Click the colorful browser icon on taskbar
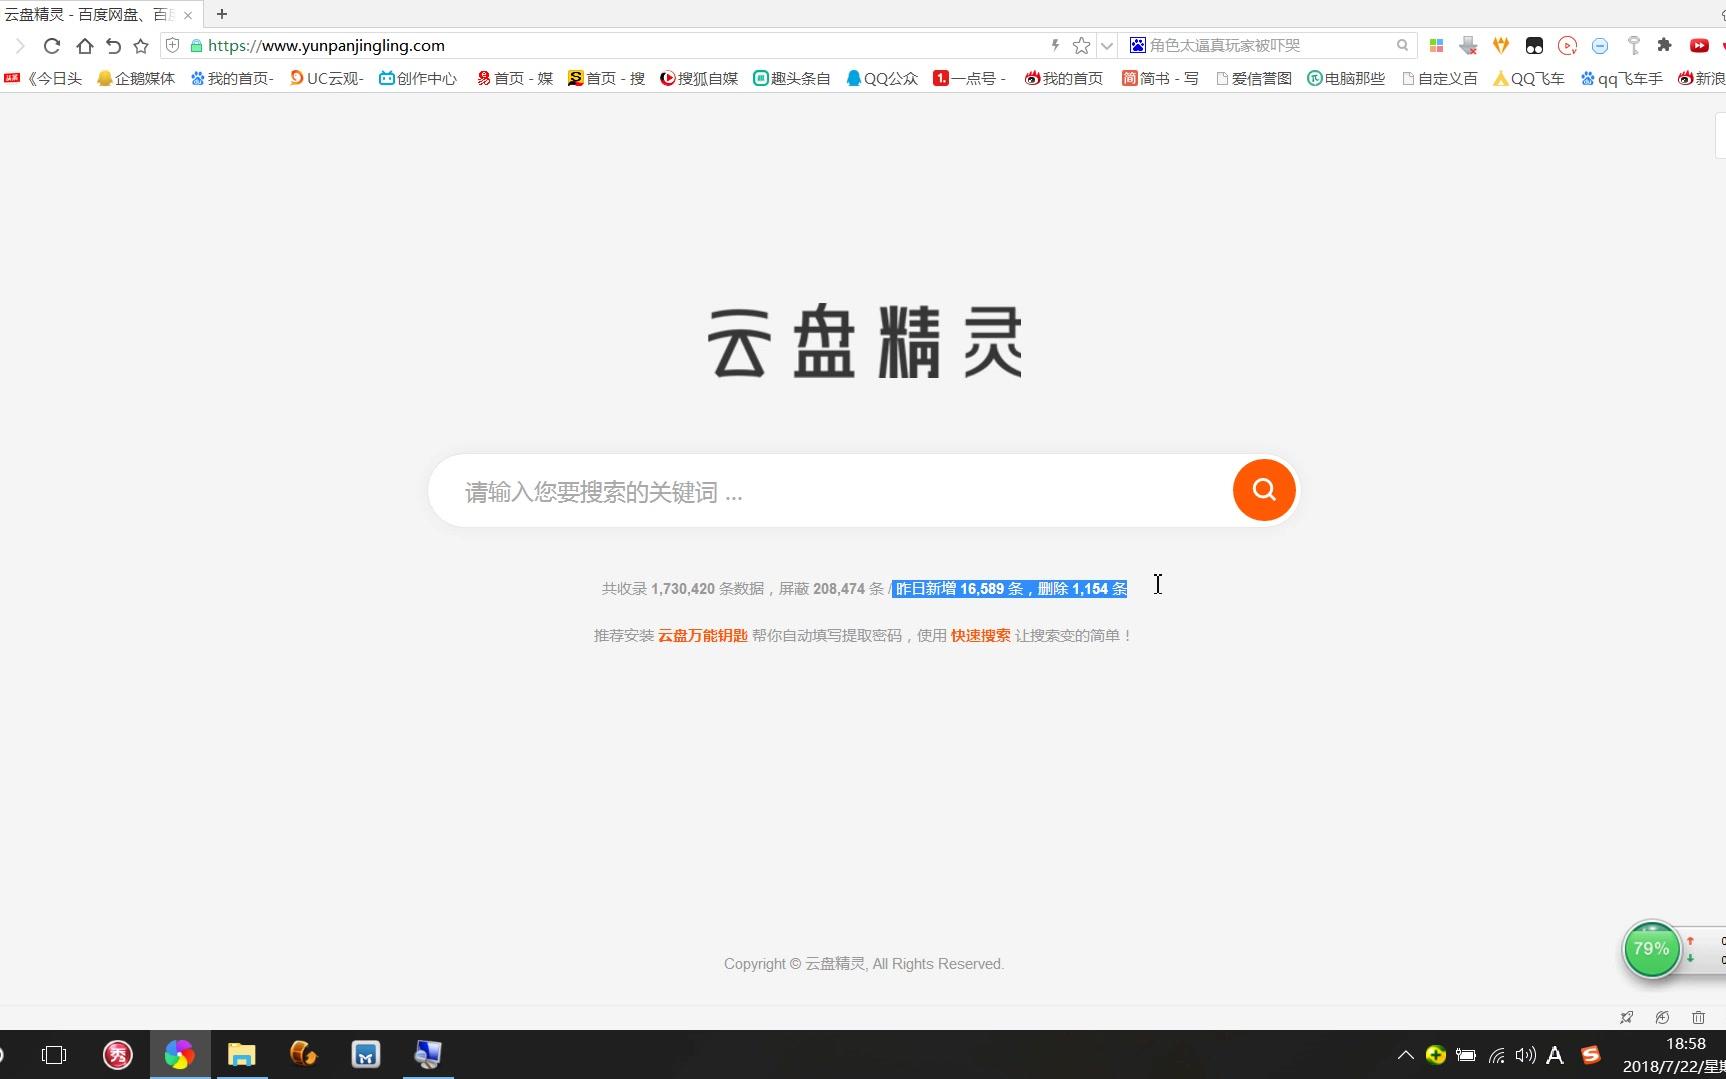The image size is (1726, 1079). coord(180,1055)
